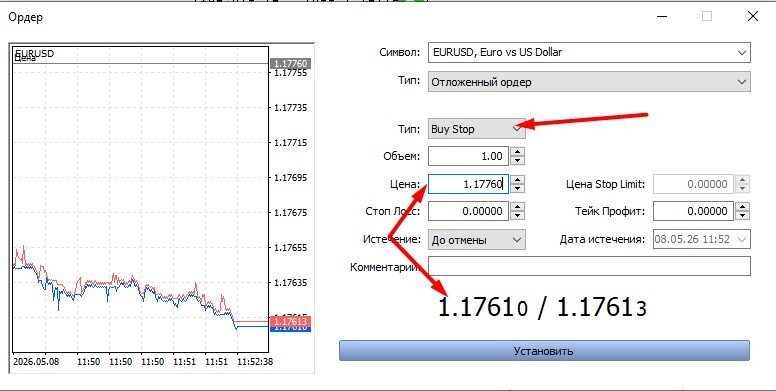
Task: Increase Цена with the up arrow
Action: coord(517,180)
